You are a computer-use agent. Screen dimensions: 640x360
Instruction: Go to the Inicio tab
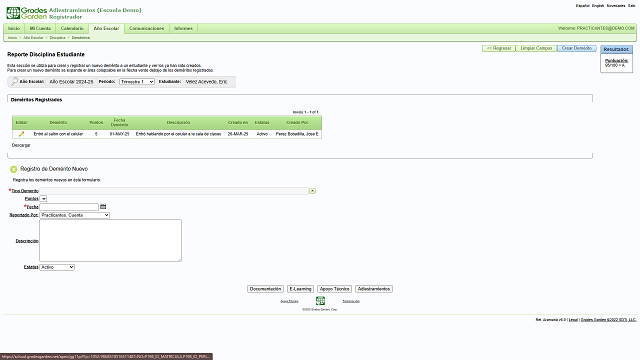click(14, 28)
